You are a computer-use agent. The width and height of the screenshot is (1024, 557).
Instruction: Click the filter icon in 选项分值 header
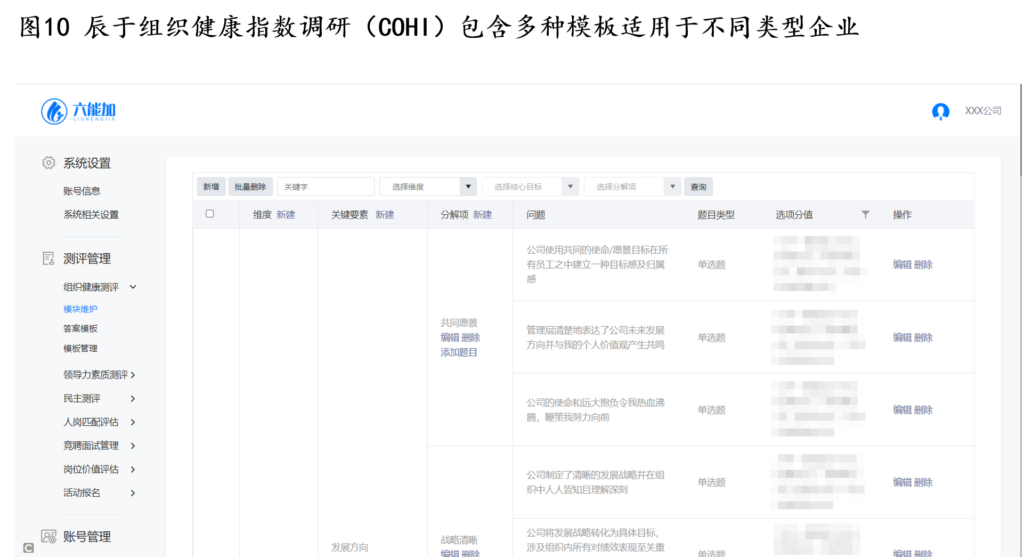tap(865, 214)
